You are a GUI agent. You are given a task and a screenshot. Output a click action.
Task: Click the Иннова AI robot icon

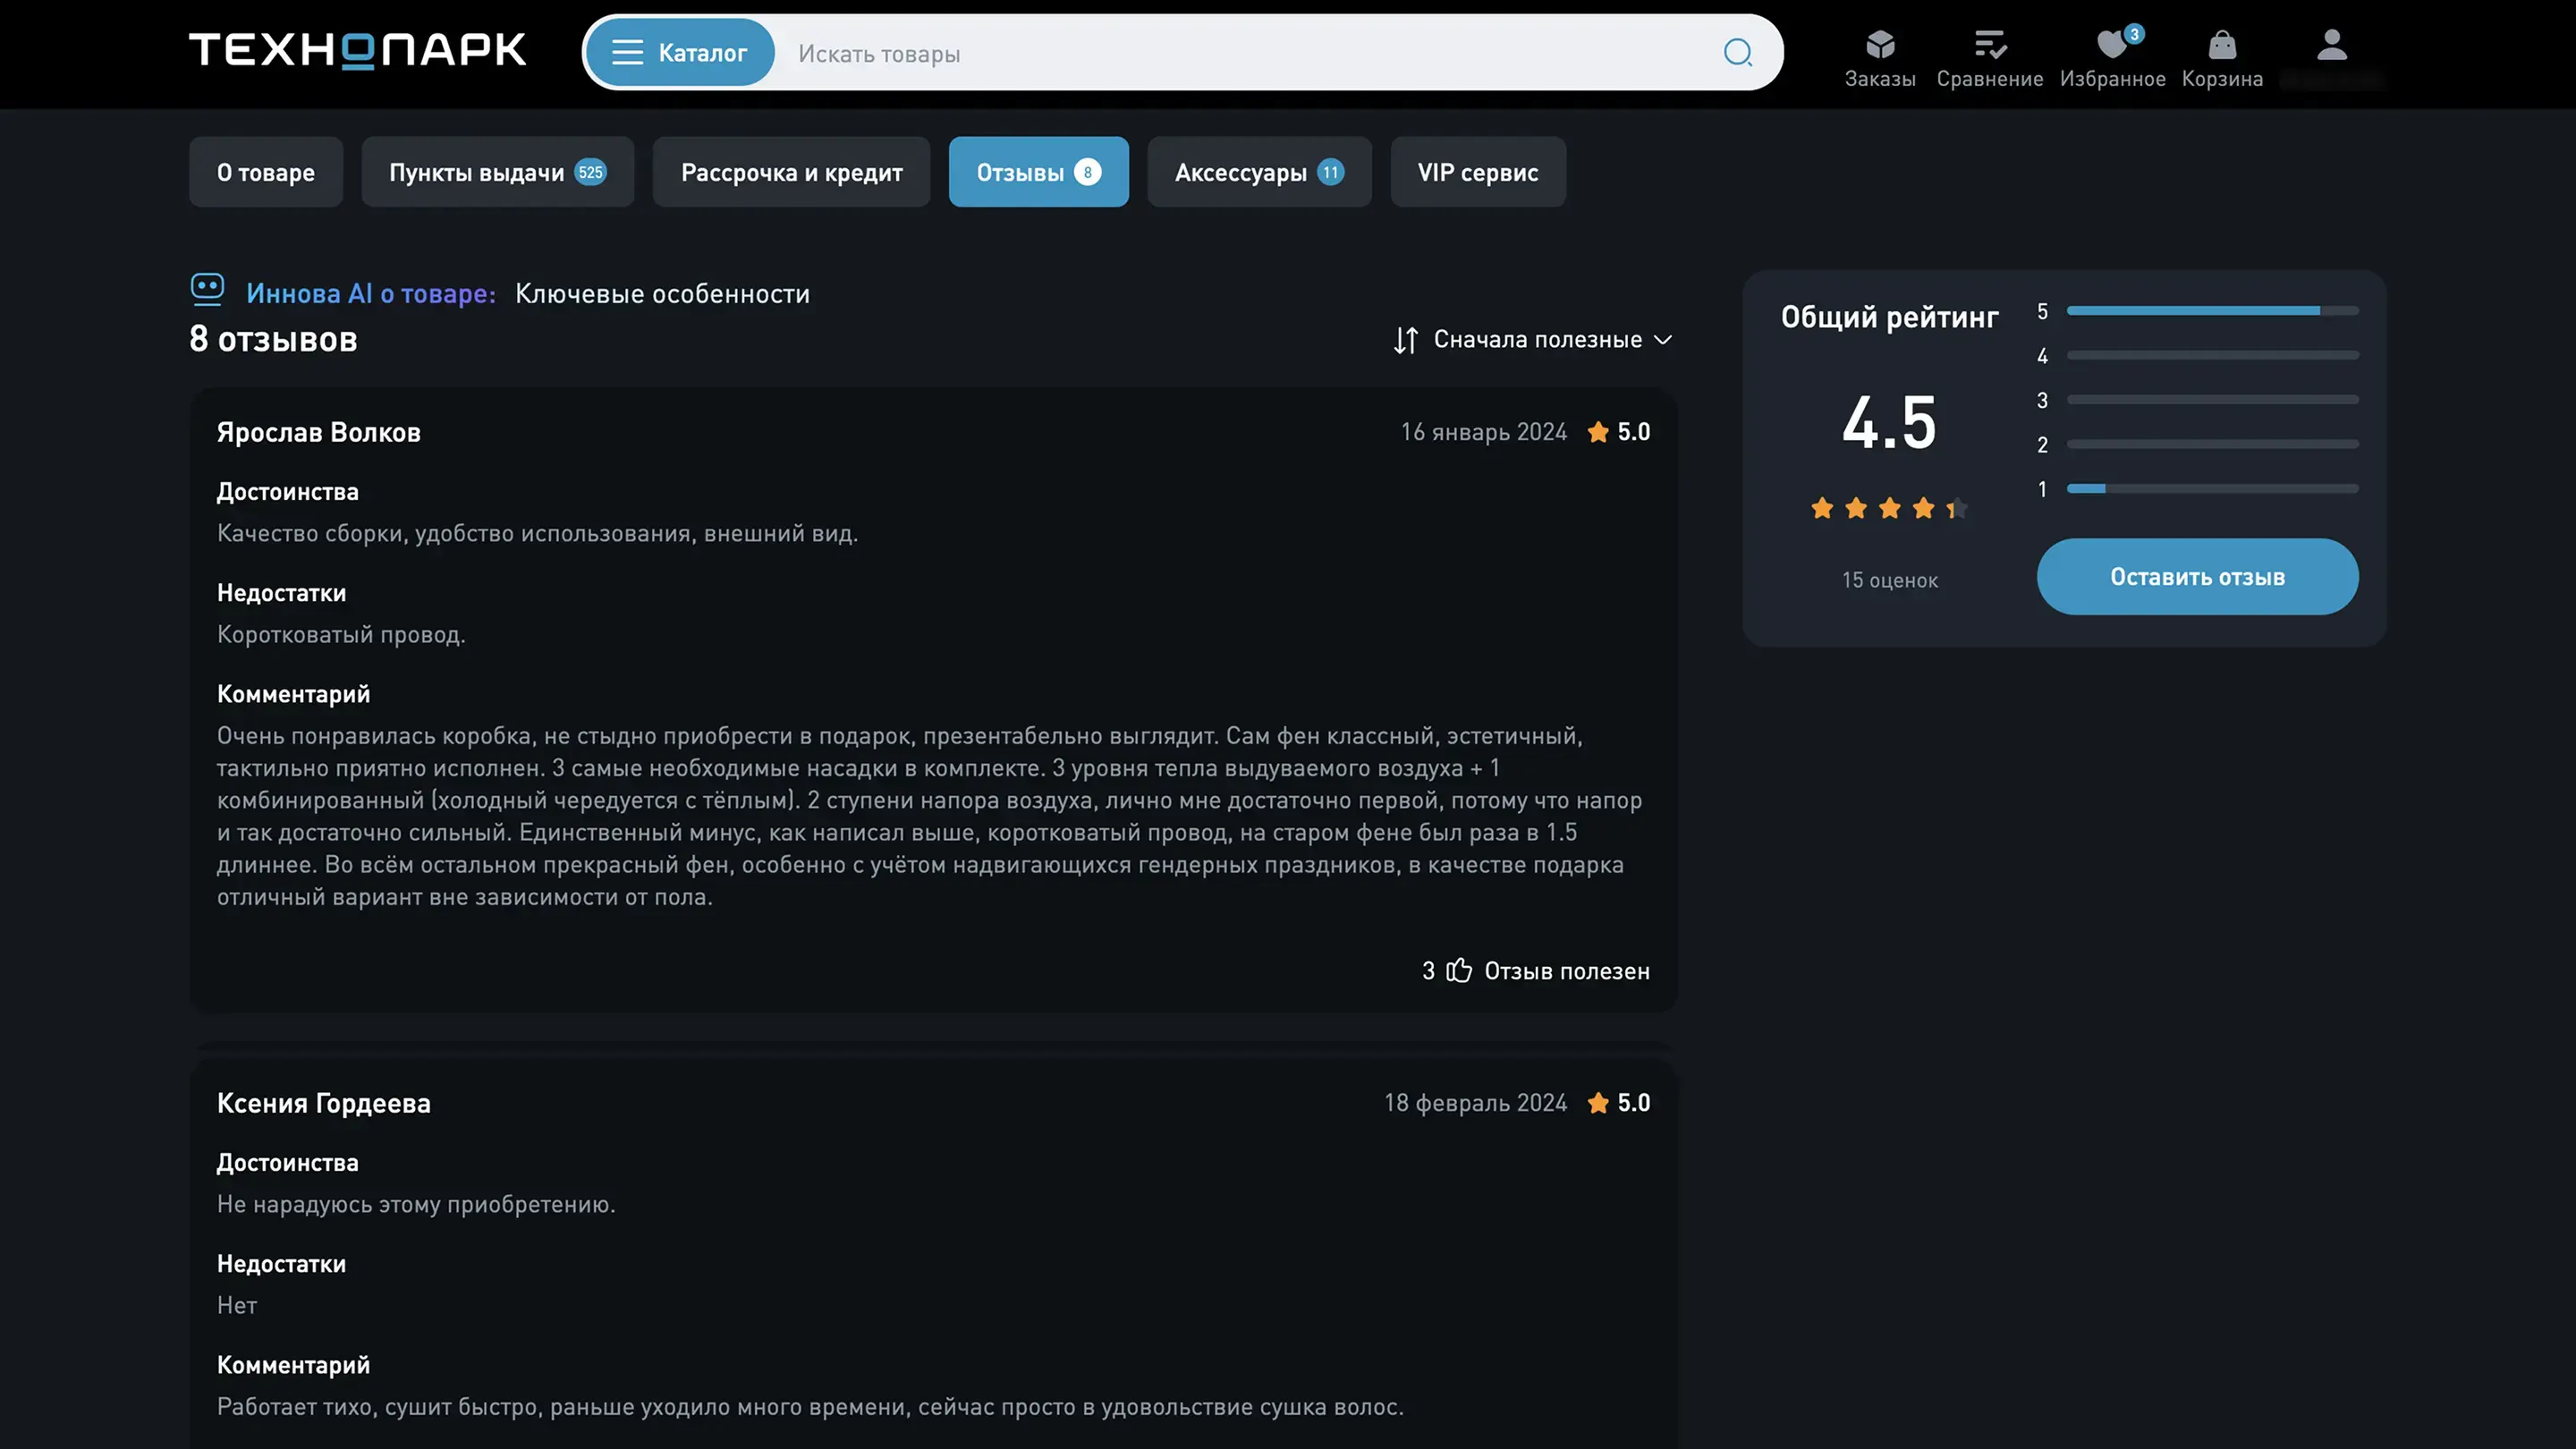207,289
